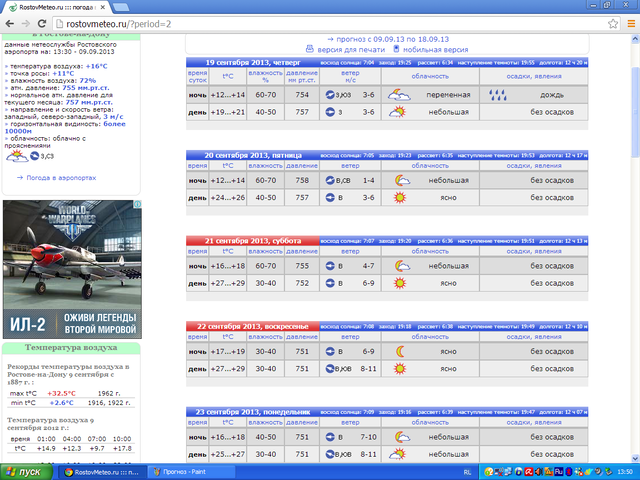Click wind direction icon for 19 September night
640x480 pixels.
pos(330,95)
